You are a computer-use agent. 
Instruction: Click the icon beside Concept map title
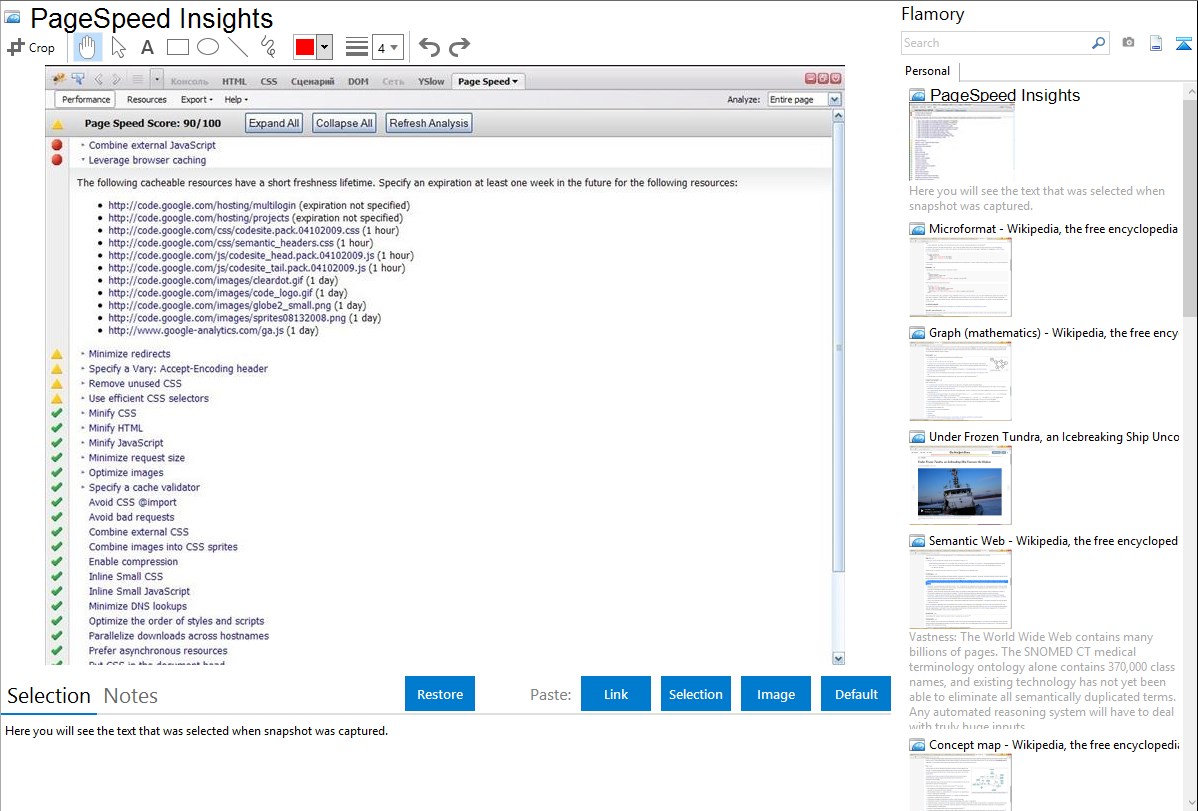click(x=917, y=745)
